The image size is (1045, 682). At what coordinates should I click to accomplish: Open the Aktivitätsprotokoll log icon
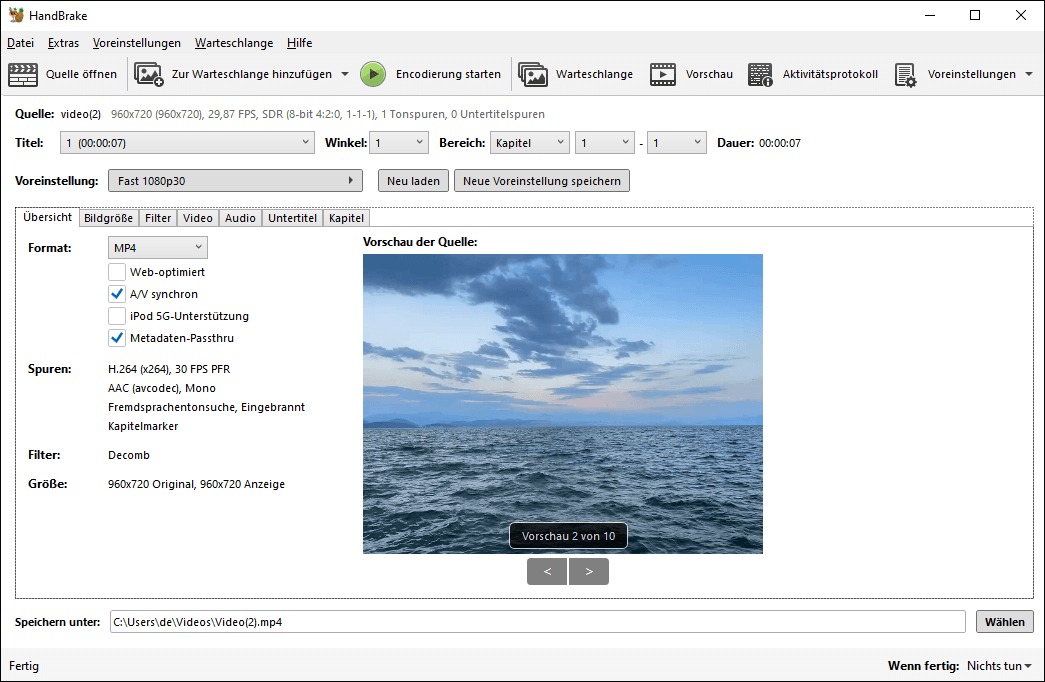click(x=760, y=74)
